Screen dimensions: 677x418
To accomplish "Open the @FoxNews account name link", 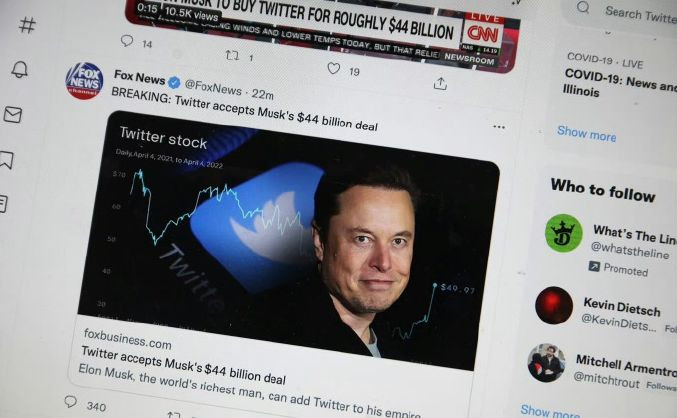I will [x=213, y=88].
